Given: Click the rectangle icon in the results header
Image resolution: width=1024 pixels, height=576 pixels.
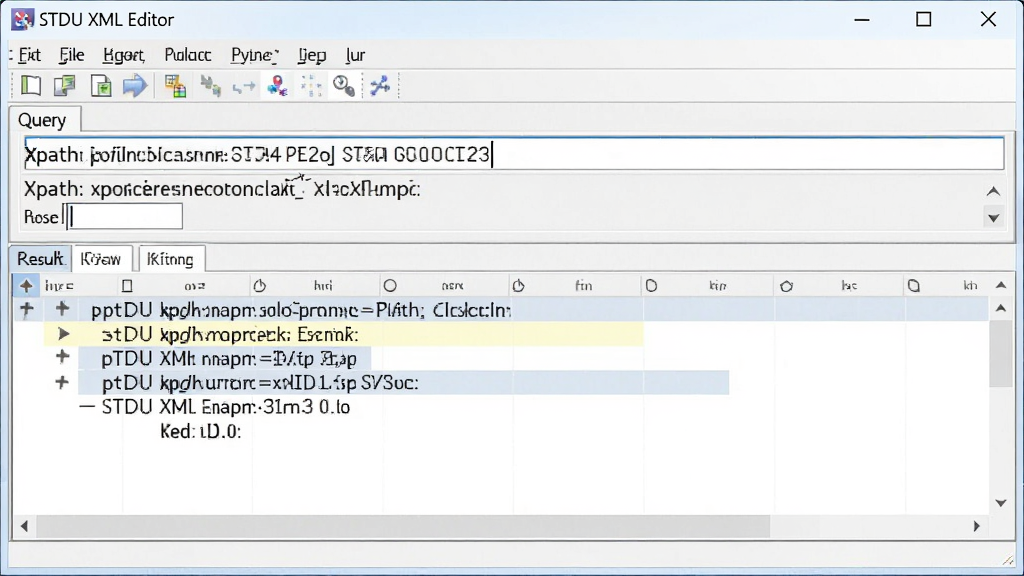Looking at the screenshot, I should click(127, 285).
